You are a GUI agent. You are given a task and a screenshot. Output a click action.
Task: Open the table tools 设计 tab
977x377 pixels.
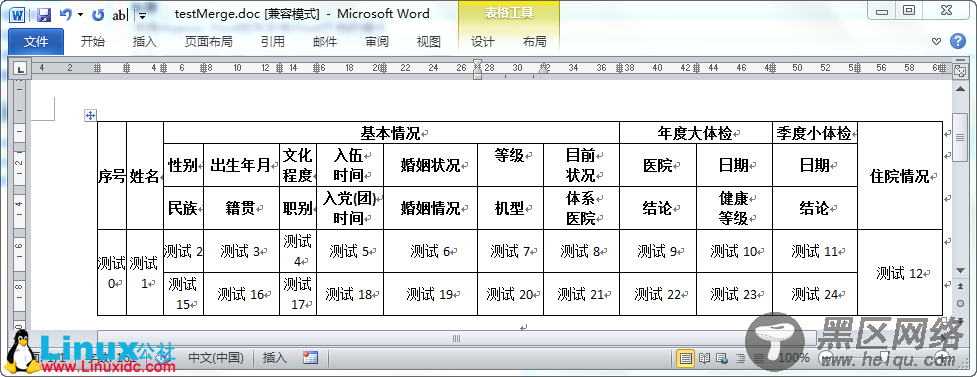click(x=483, y=42)
